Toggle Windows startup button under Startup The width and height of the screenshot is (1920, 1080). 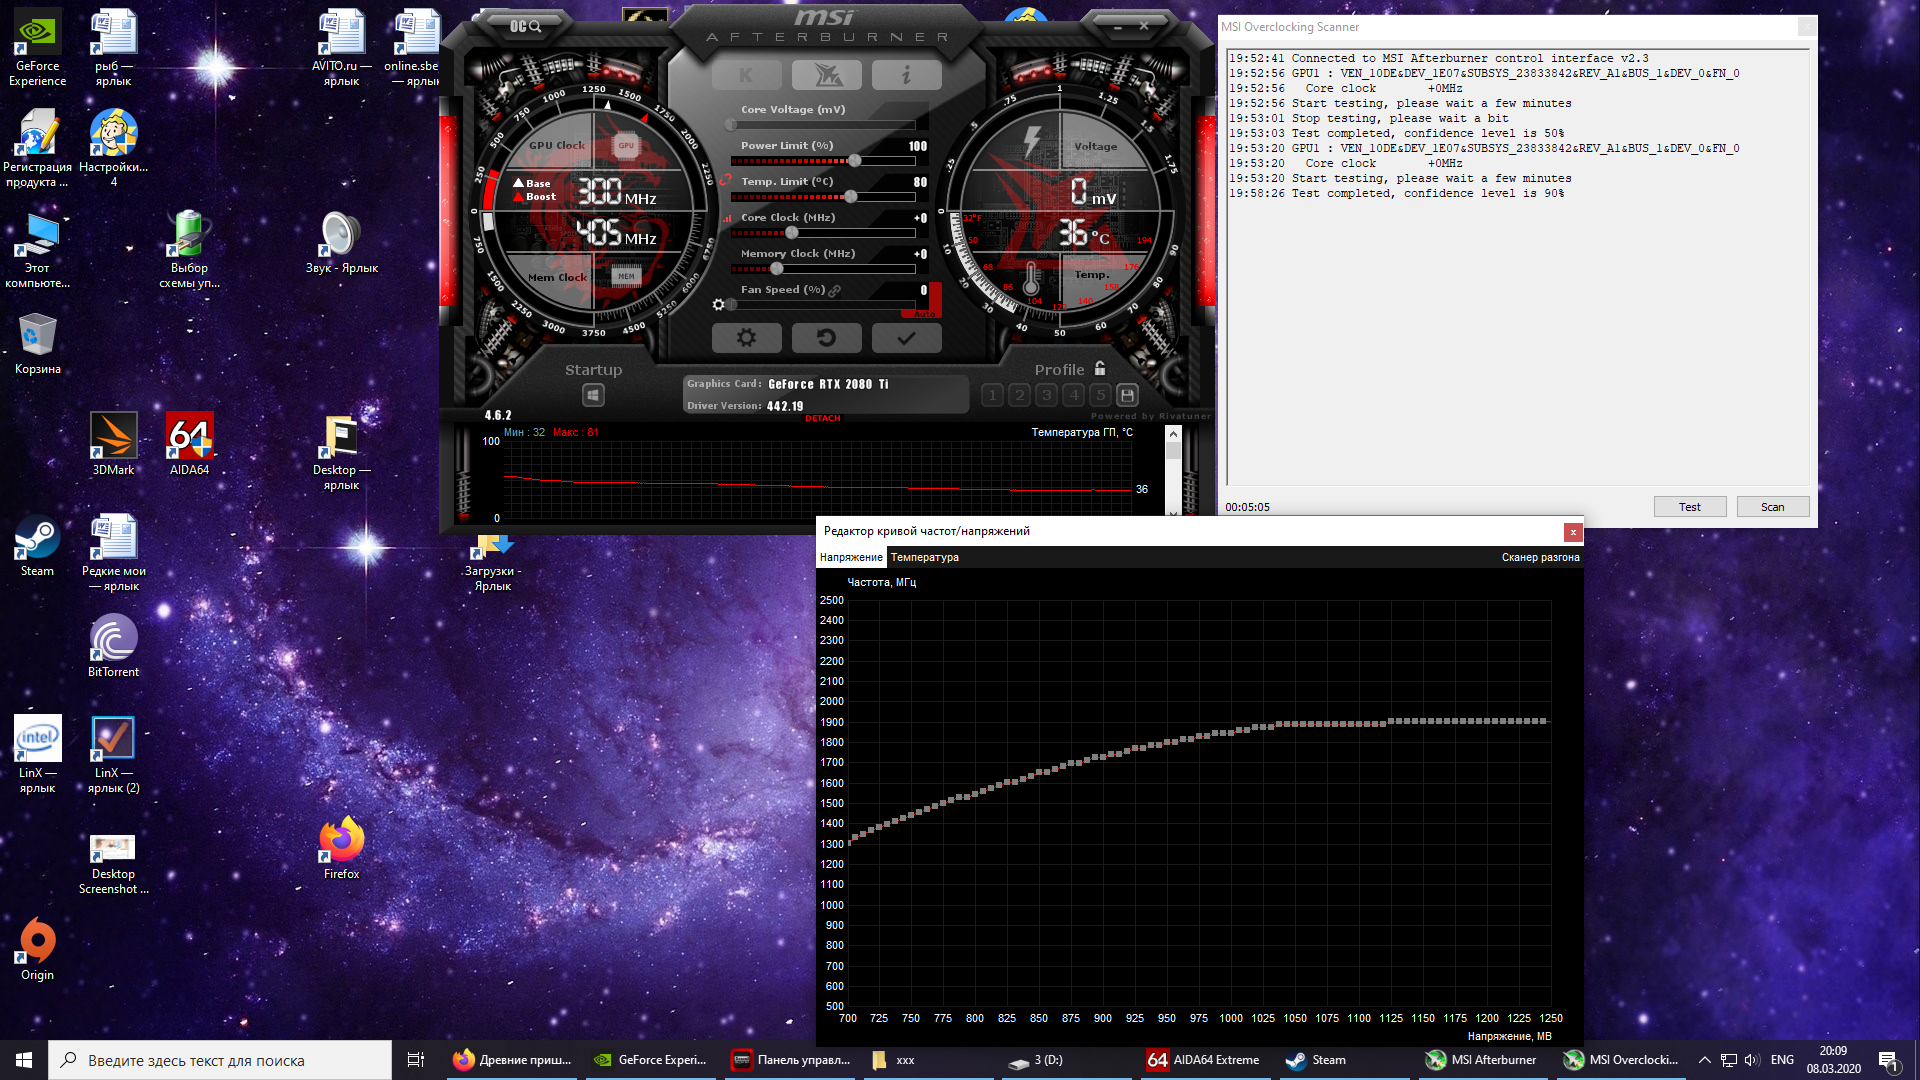point(593,395)
